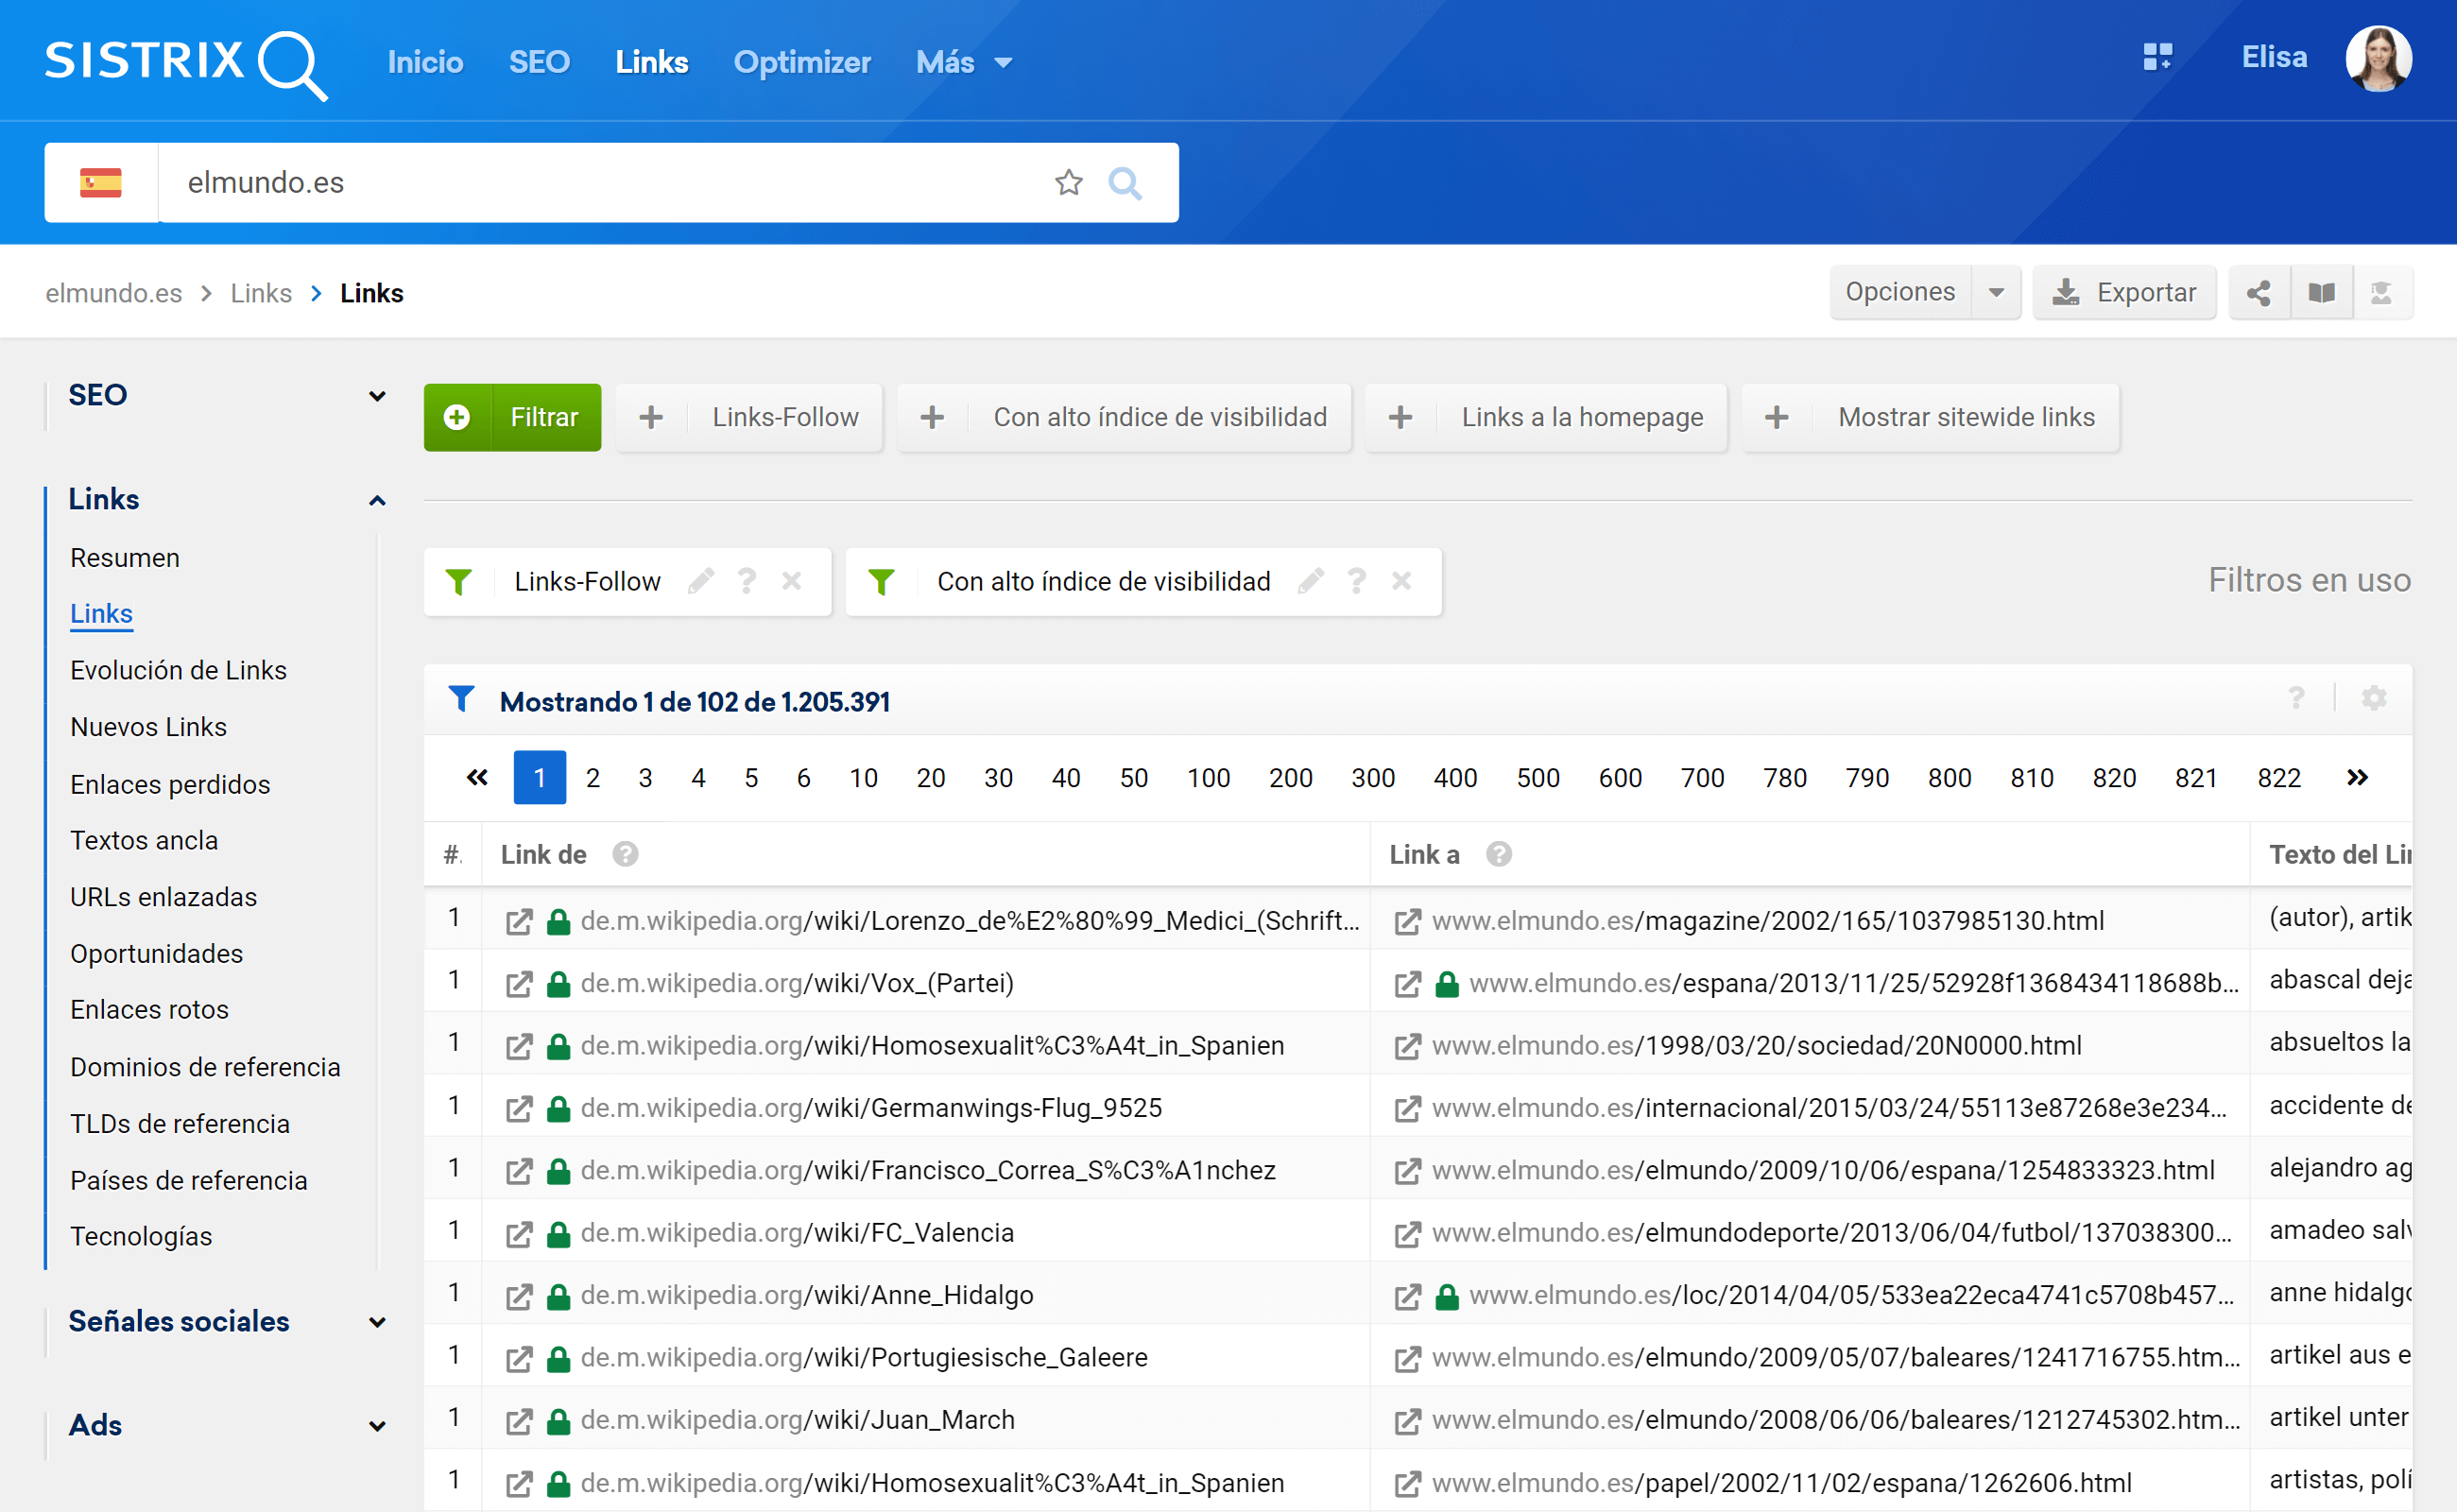
Task: Click the favorite star icon in search bar
Action: (x=1068, y=182)
